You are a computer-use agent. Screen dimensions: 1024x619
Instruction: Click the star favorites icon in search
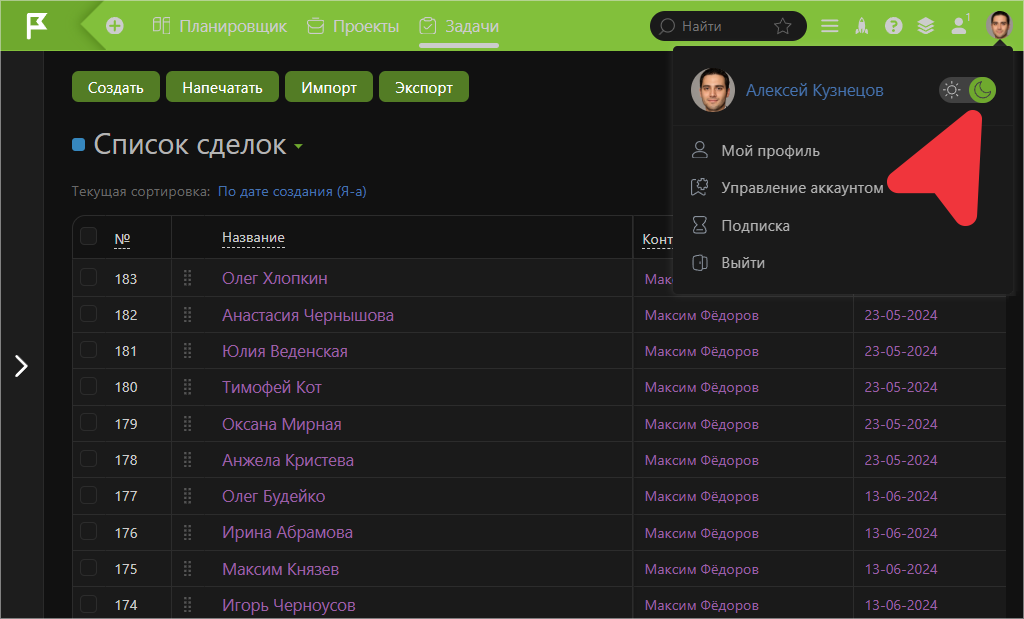coord(783,26)
